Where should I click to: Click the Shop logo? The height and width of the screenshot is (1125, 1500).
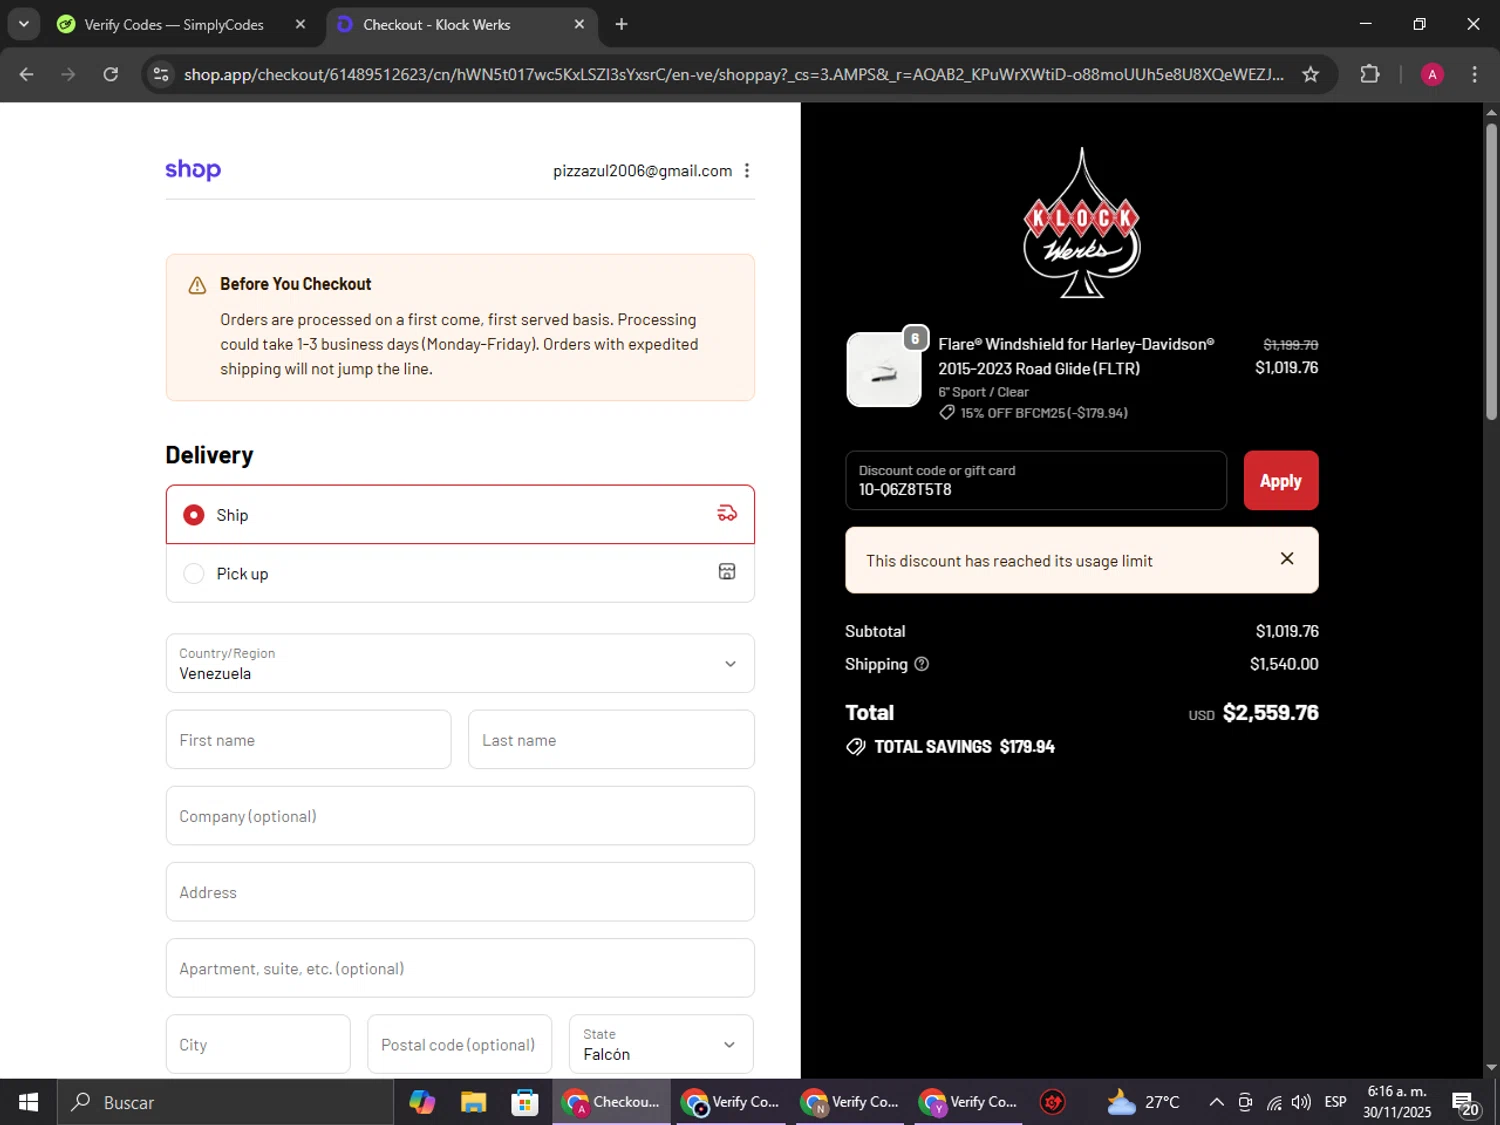(x=193, y=169)
